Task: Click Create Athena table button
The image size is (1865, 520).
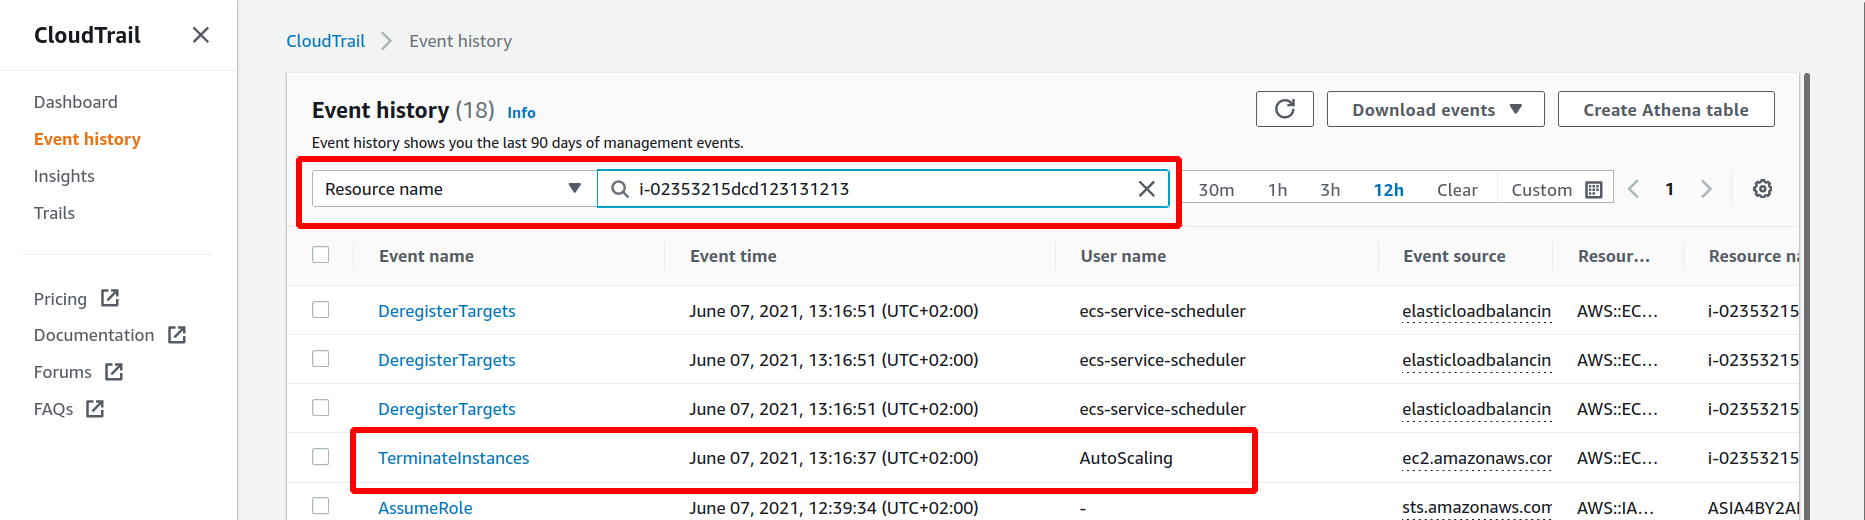Action: [1666, 109]
